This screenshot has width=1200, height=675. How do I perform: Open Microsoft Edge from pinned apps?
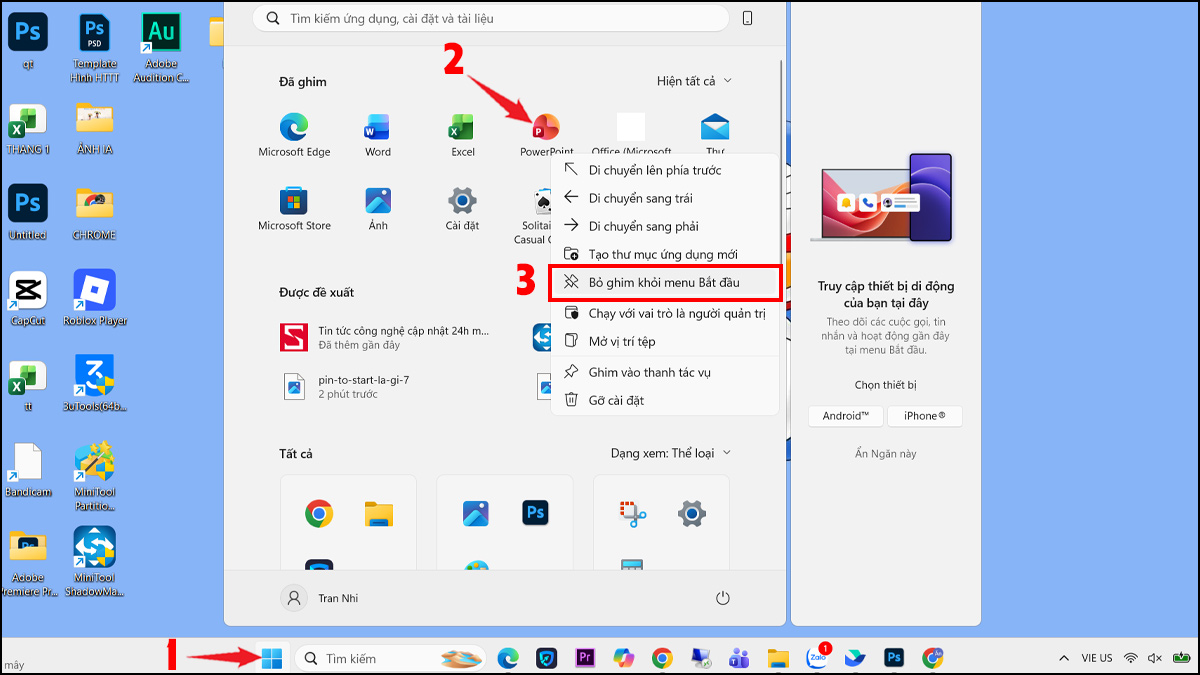click(294, 135)
